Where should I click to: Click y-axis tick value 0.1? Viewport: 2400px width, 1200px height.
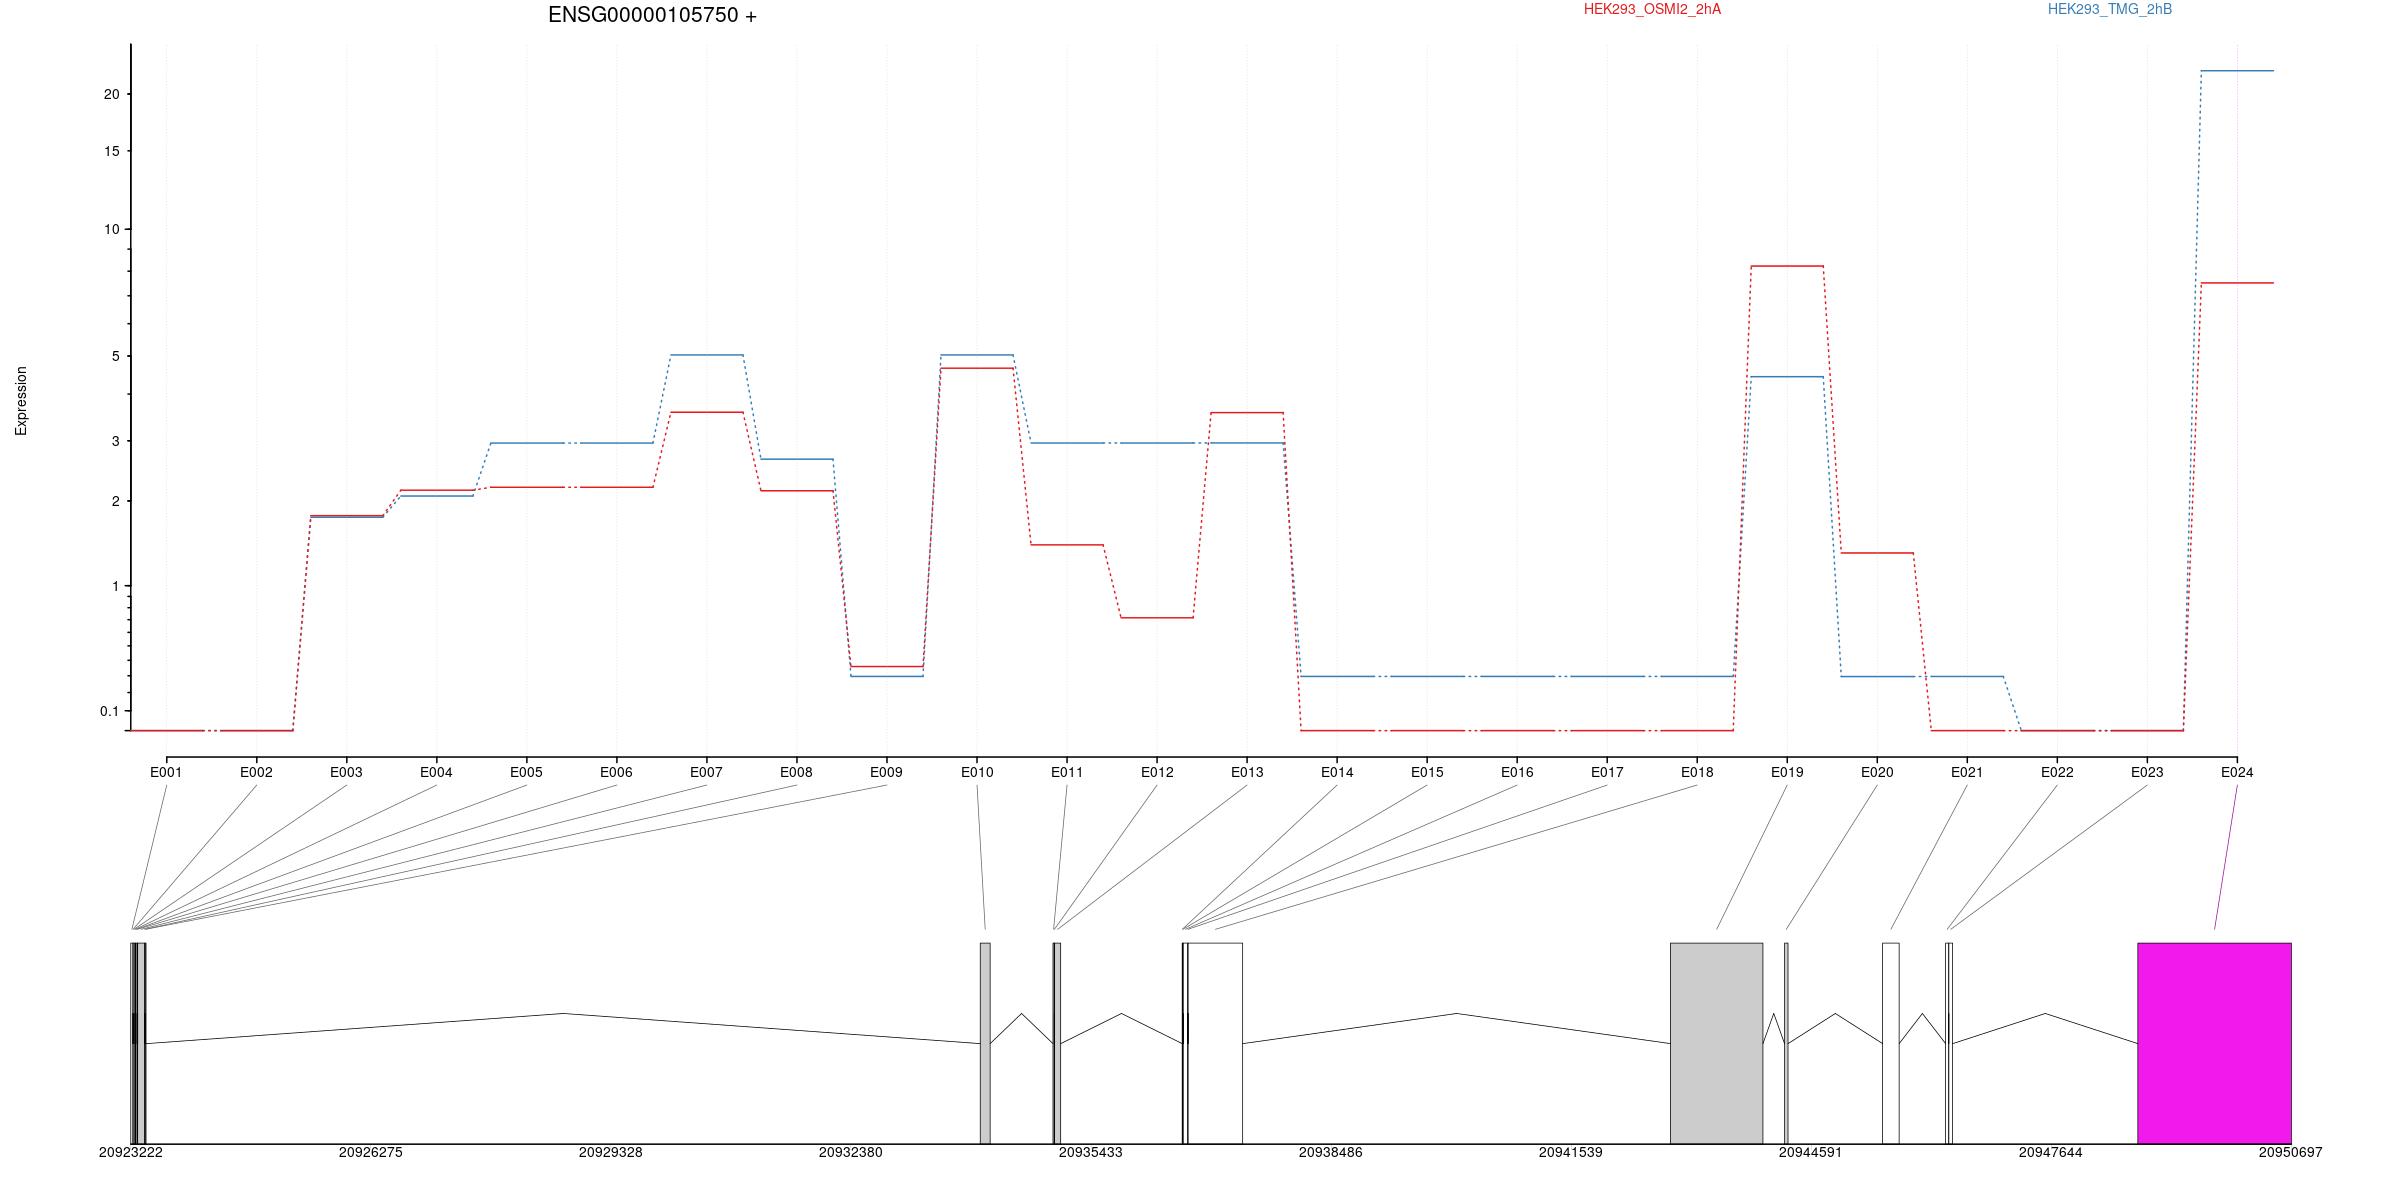pos(109,712)
